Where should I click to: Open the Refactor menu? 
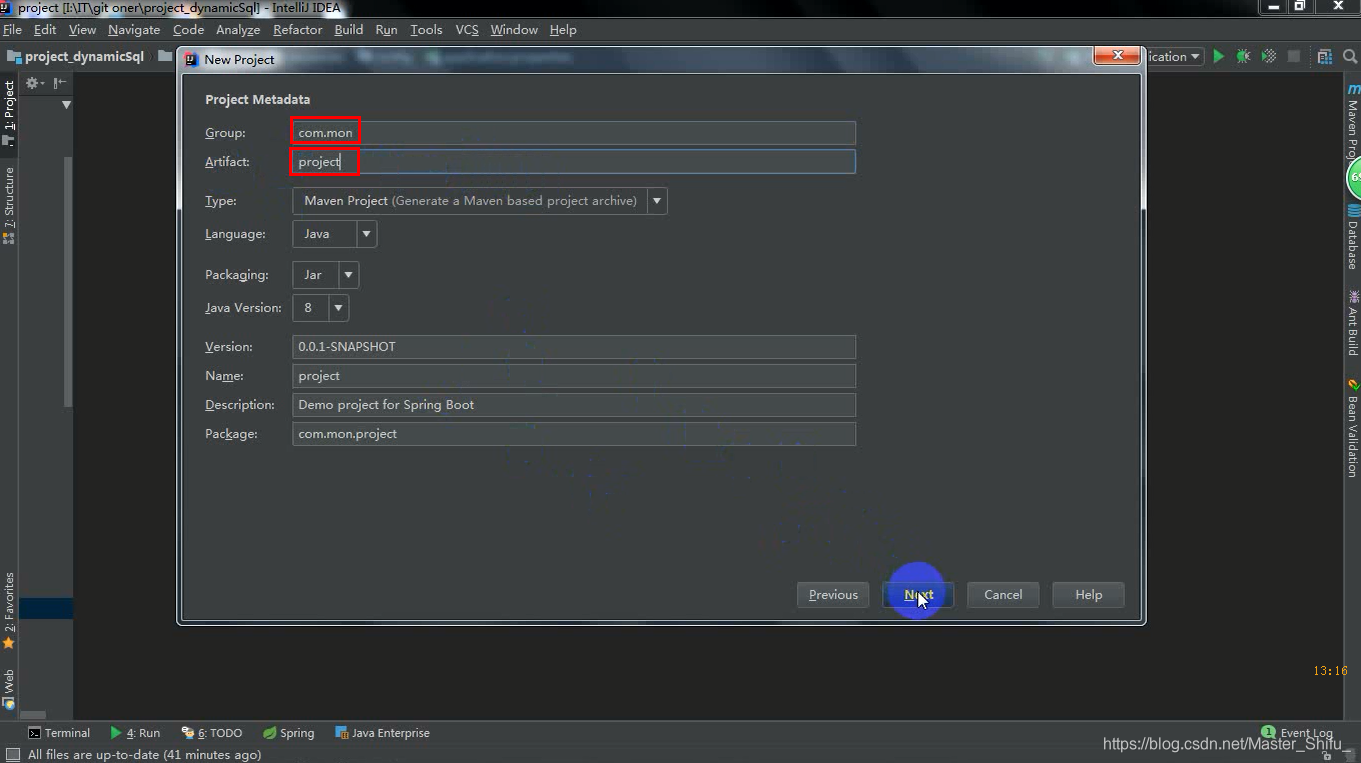[298, 30]
